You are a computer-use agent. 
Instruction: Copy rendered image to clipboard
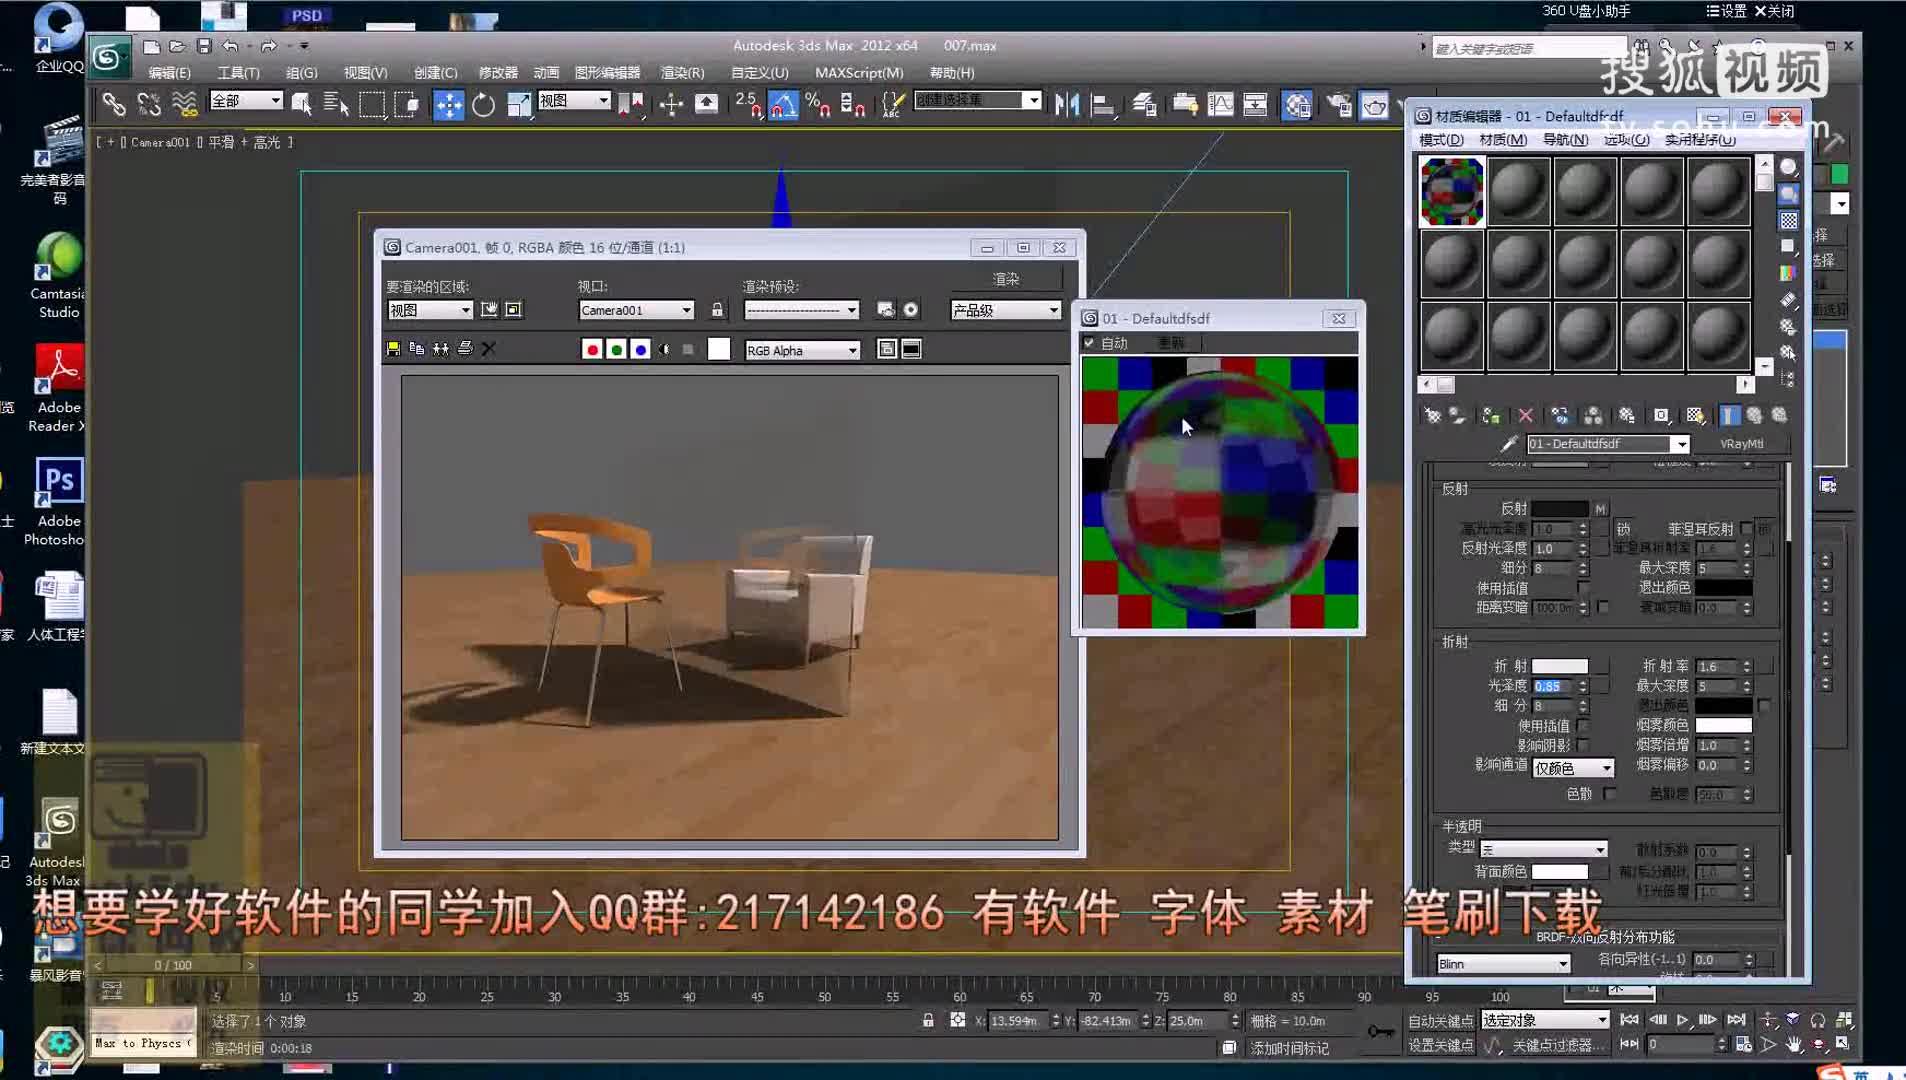(x=417, y=349)
